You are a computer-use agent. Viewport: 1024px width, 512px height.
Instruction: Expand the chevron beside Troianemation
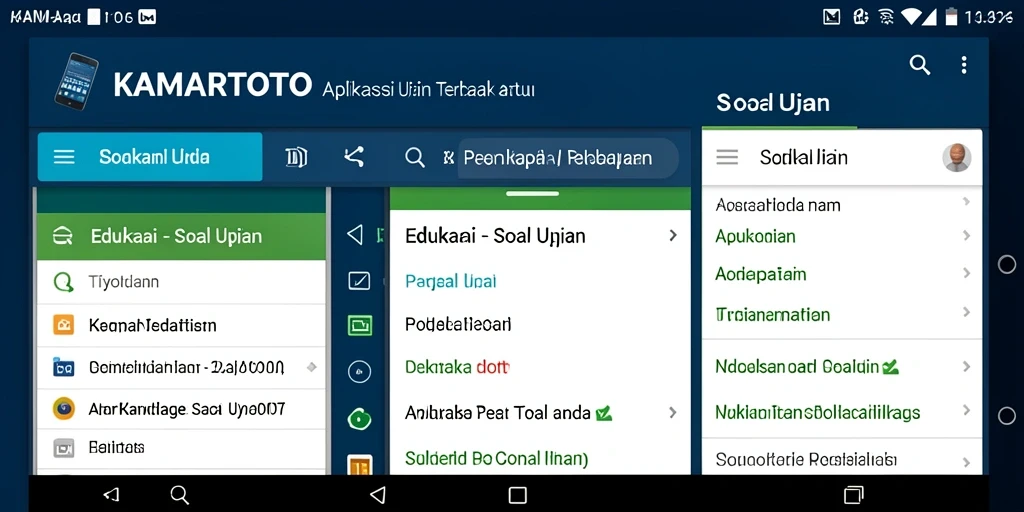(967, 313)
